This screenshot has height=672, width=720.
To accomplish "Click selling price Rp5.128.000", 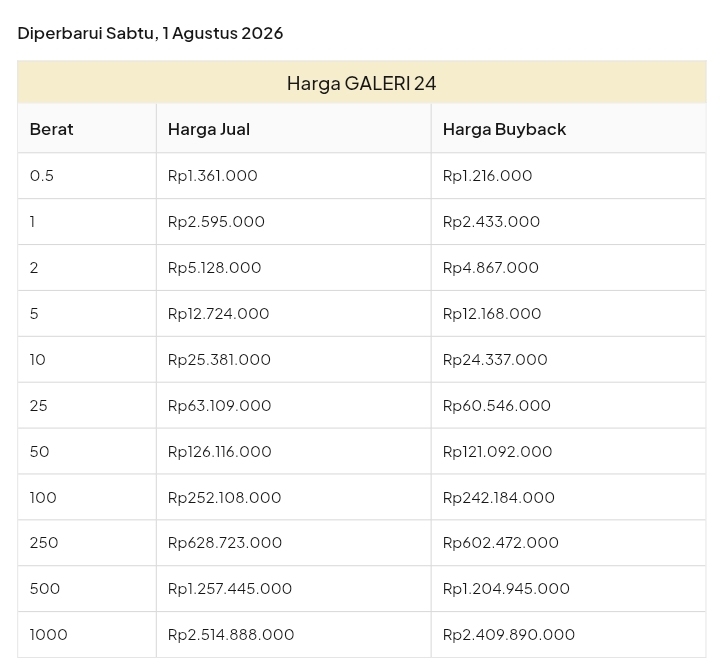I will 214,267.
